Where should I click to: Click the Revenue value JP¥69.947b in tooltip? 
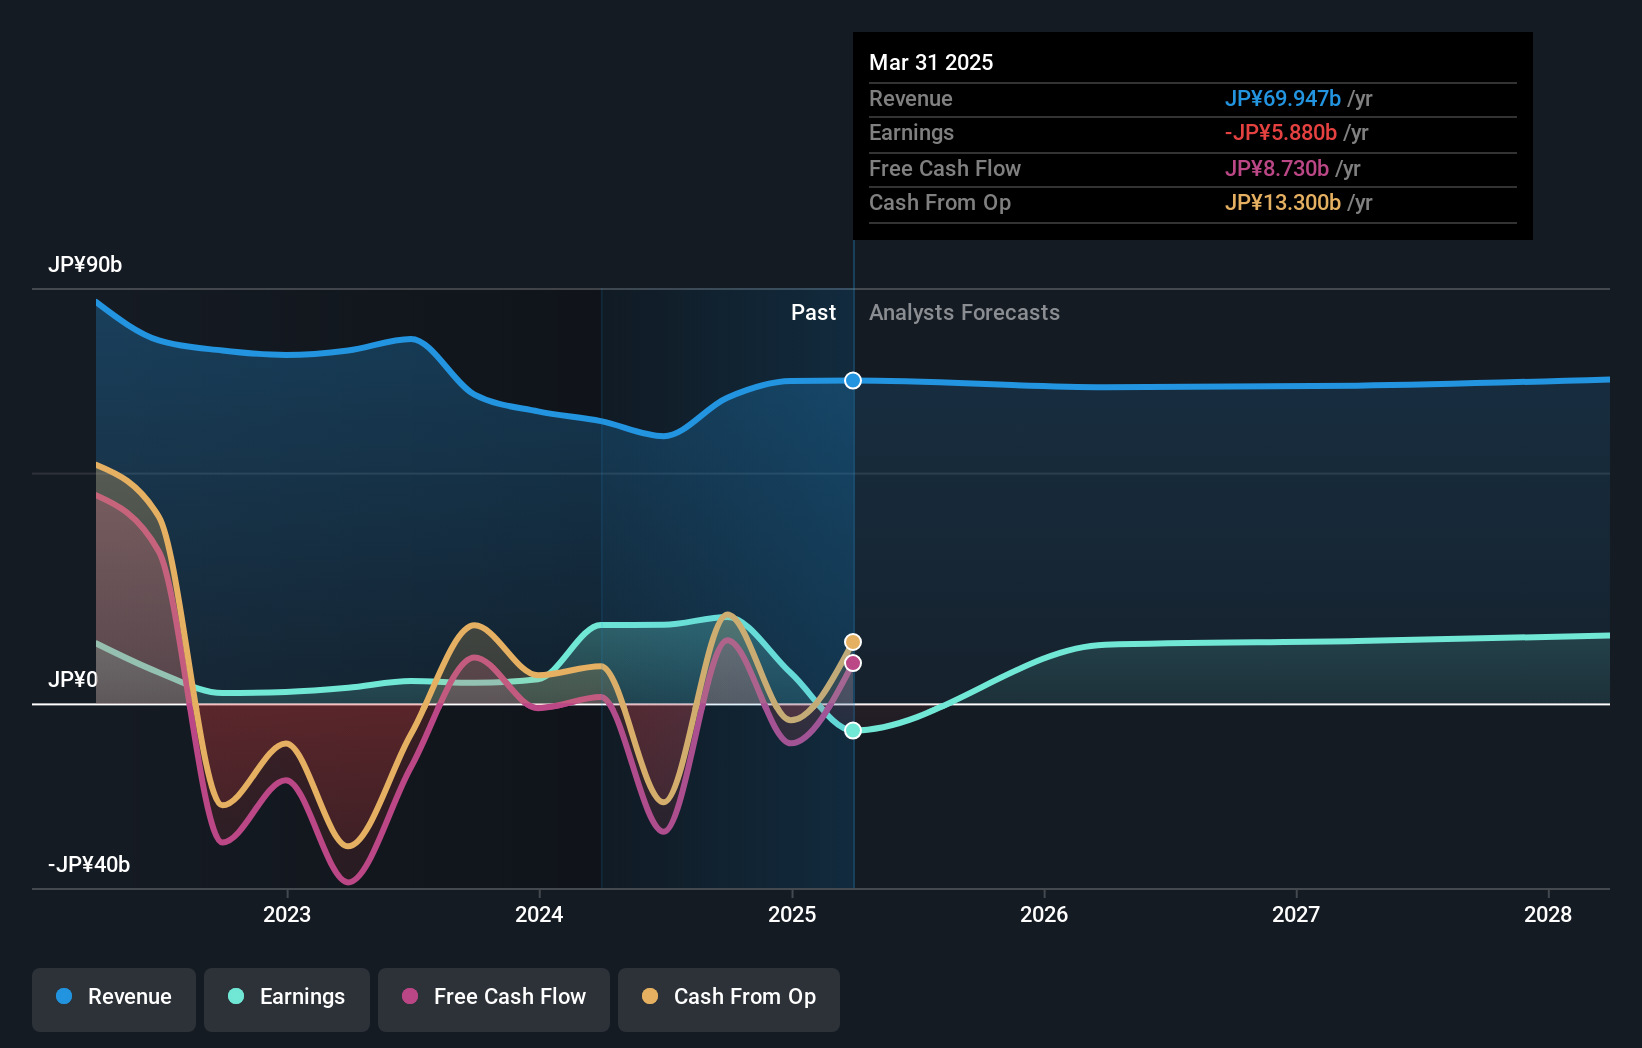tap(1283, 98)
